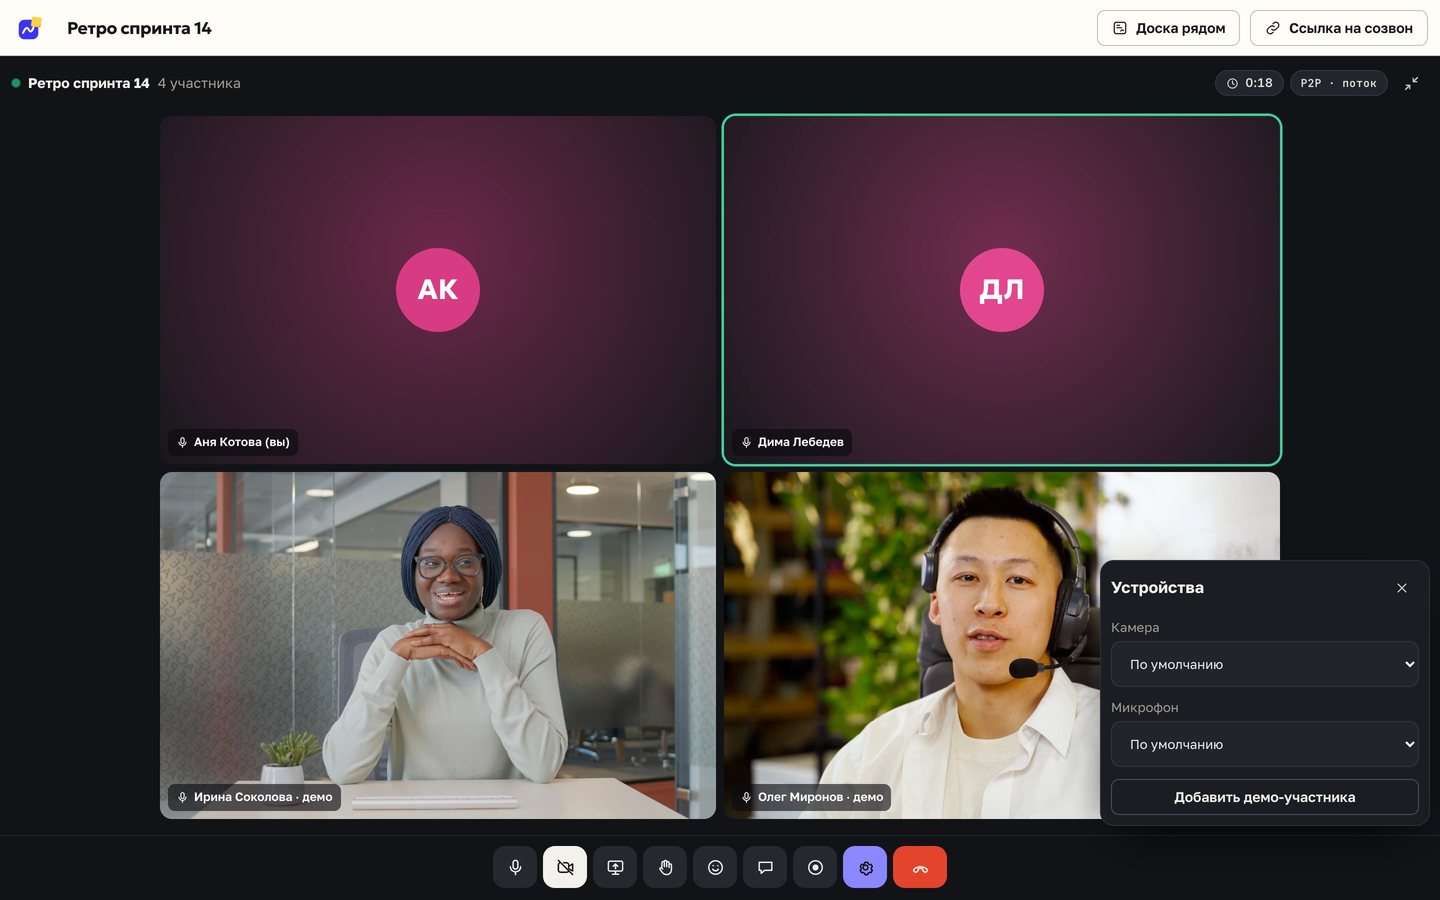Screen dimensions: 1440x900
Task: Click the Аня Котова (вы) name label
Action: click(233, 442)
